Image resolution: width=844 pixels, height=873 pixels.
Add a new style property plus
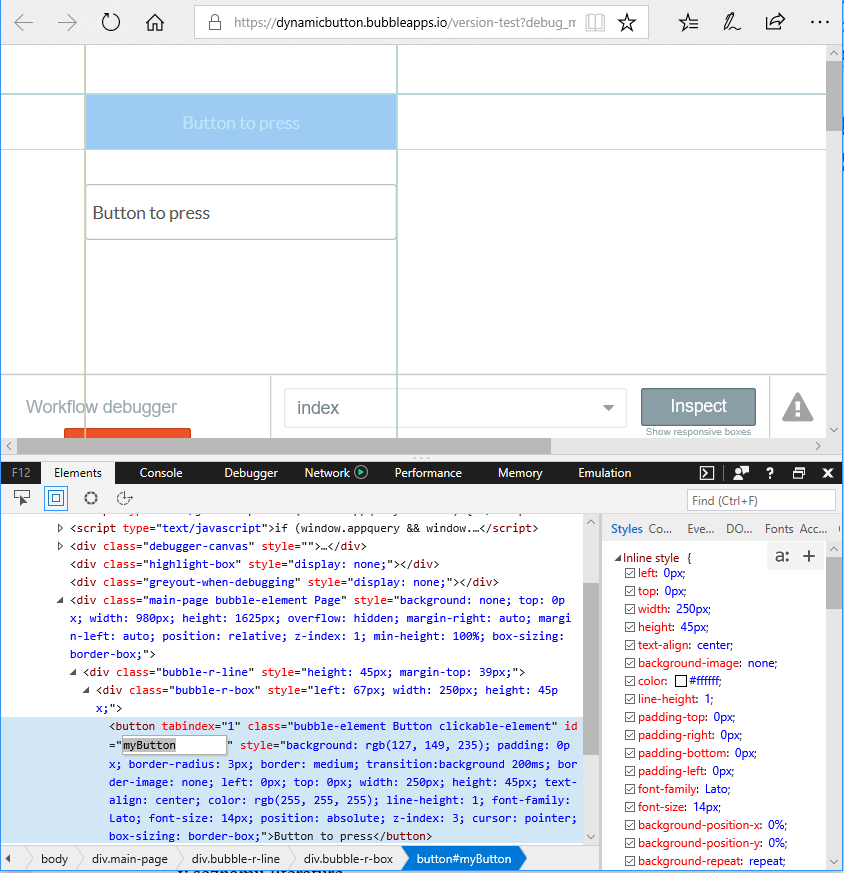tap(809, 556)
